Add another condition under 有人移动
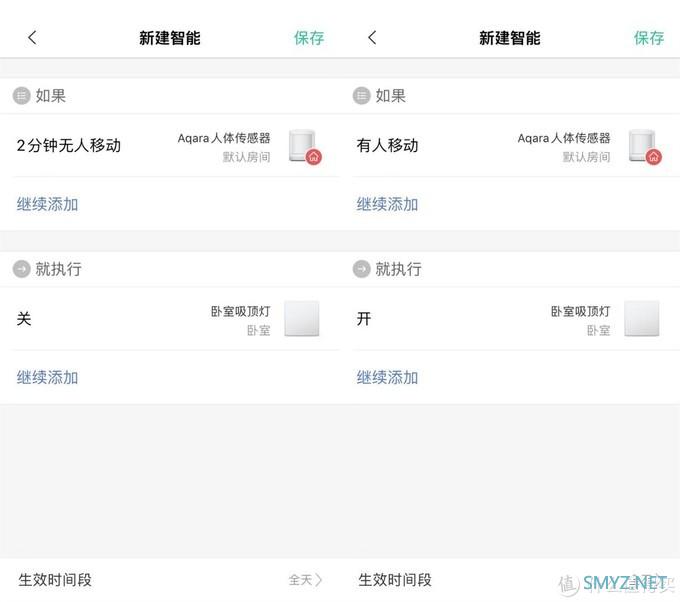680x602 pixels. pyautogui.click(x=387, y=204)
